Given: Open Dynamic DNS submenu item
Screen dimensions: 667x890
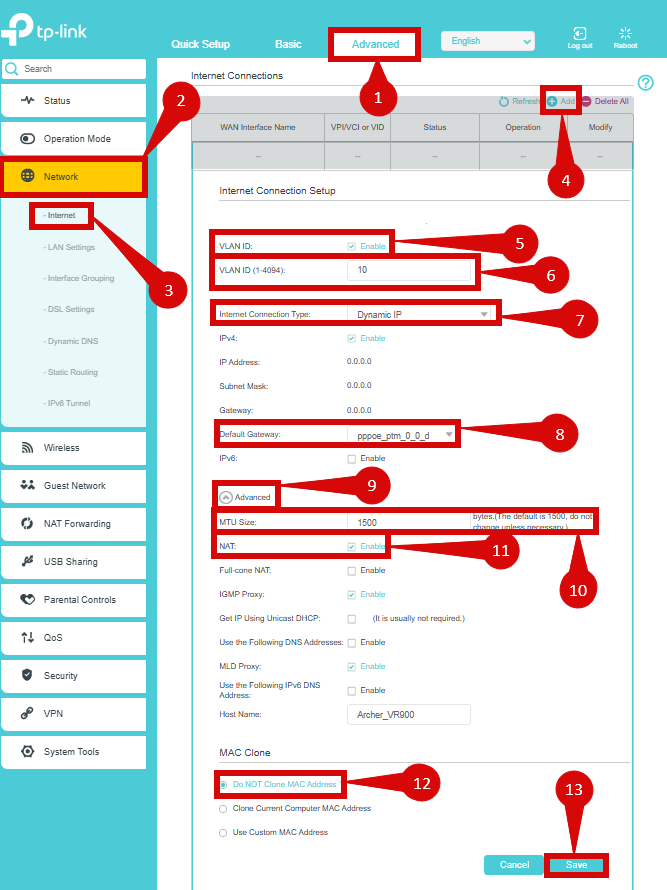Looking at the screenshot, I should tap(71, 341).
